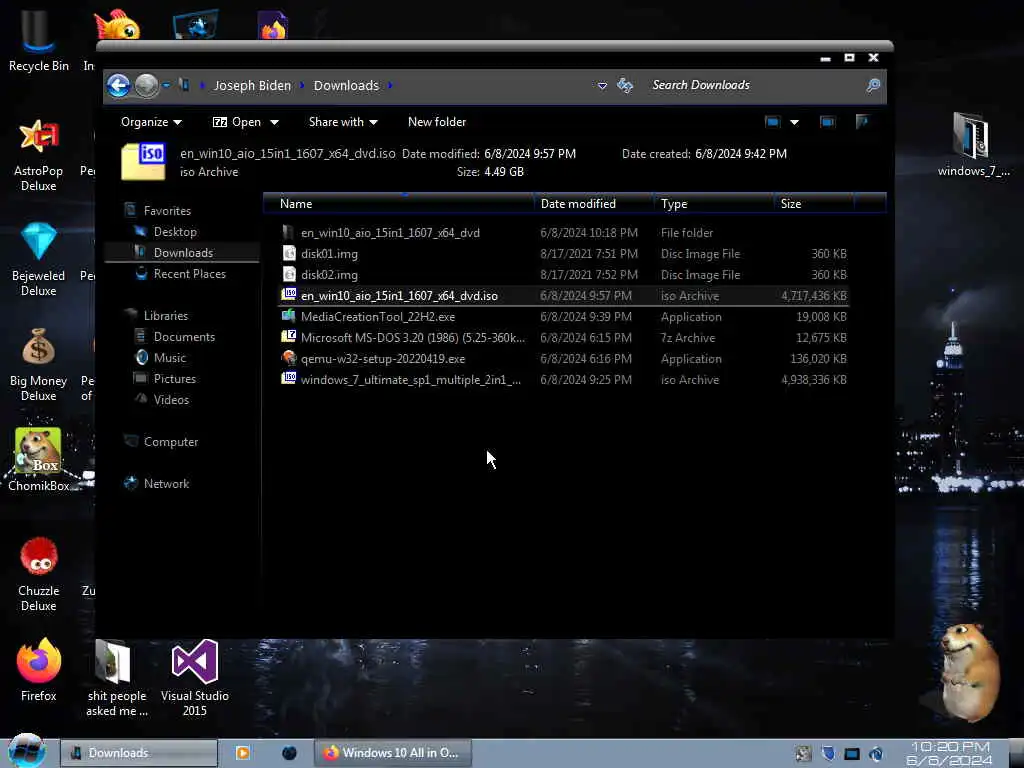The height and width of the screenshot is (768, 1024).
Task: Open Explorer help icon
Action: [862, 122]
